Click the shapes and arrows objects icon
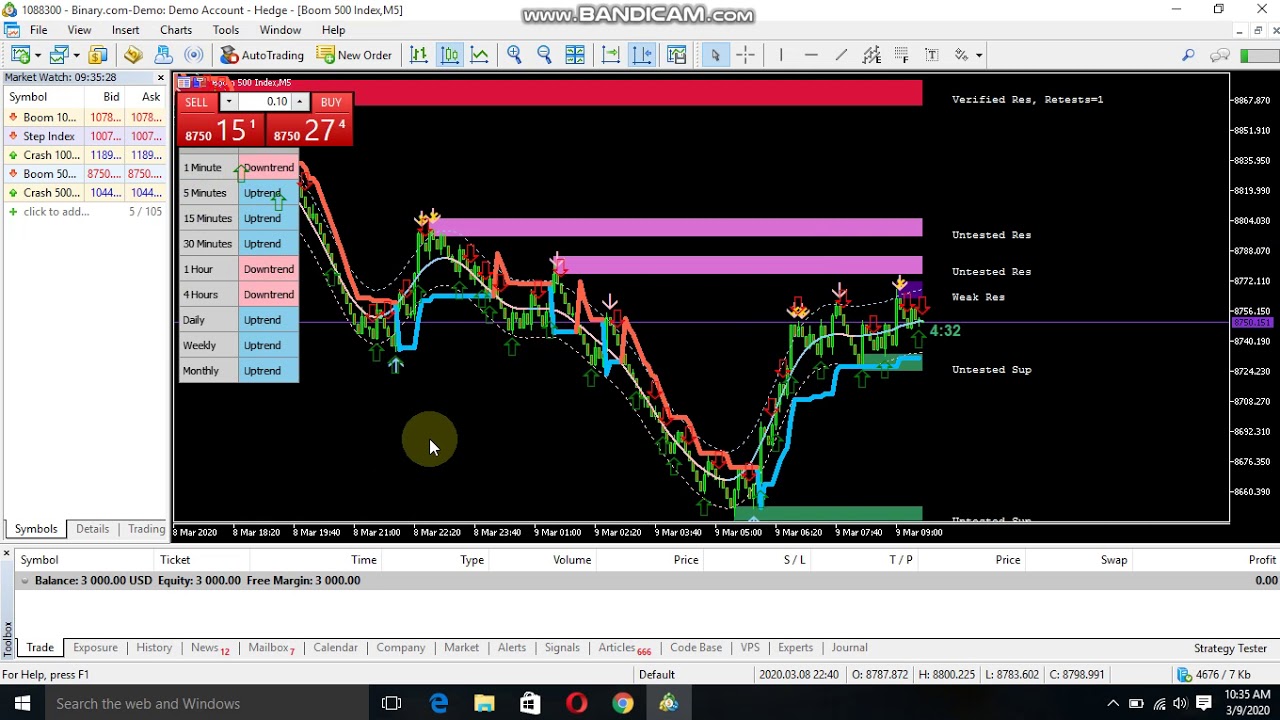The image size is (1280, 720). click(961, 55)
